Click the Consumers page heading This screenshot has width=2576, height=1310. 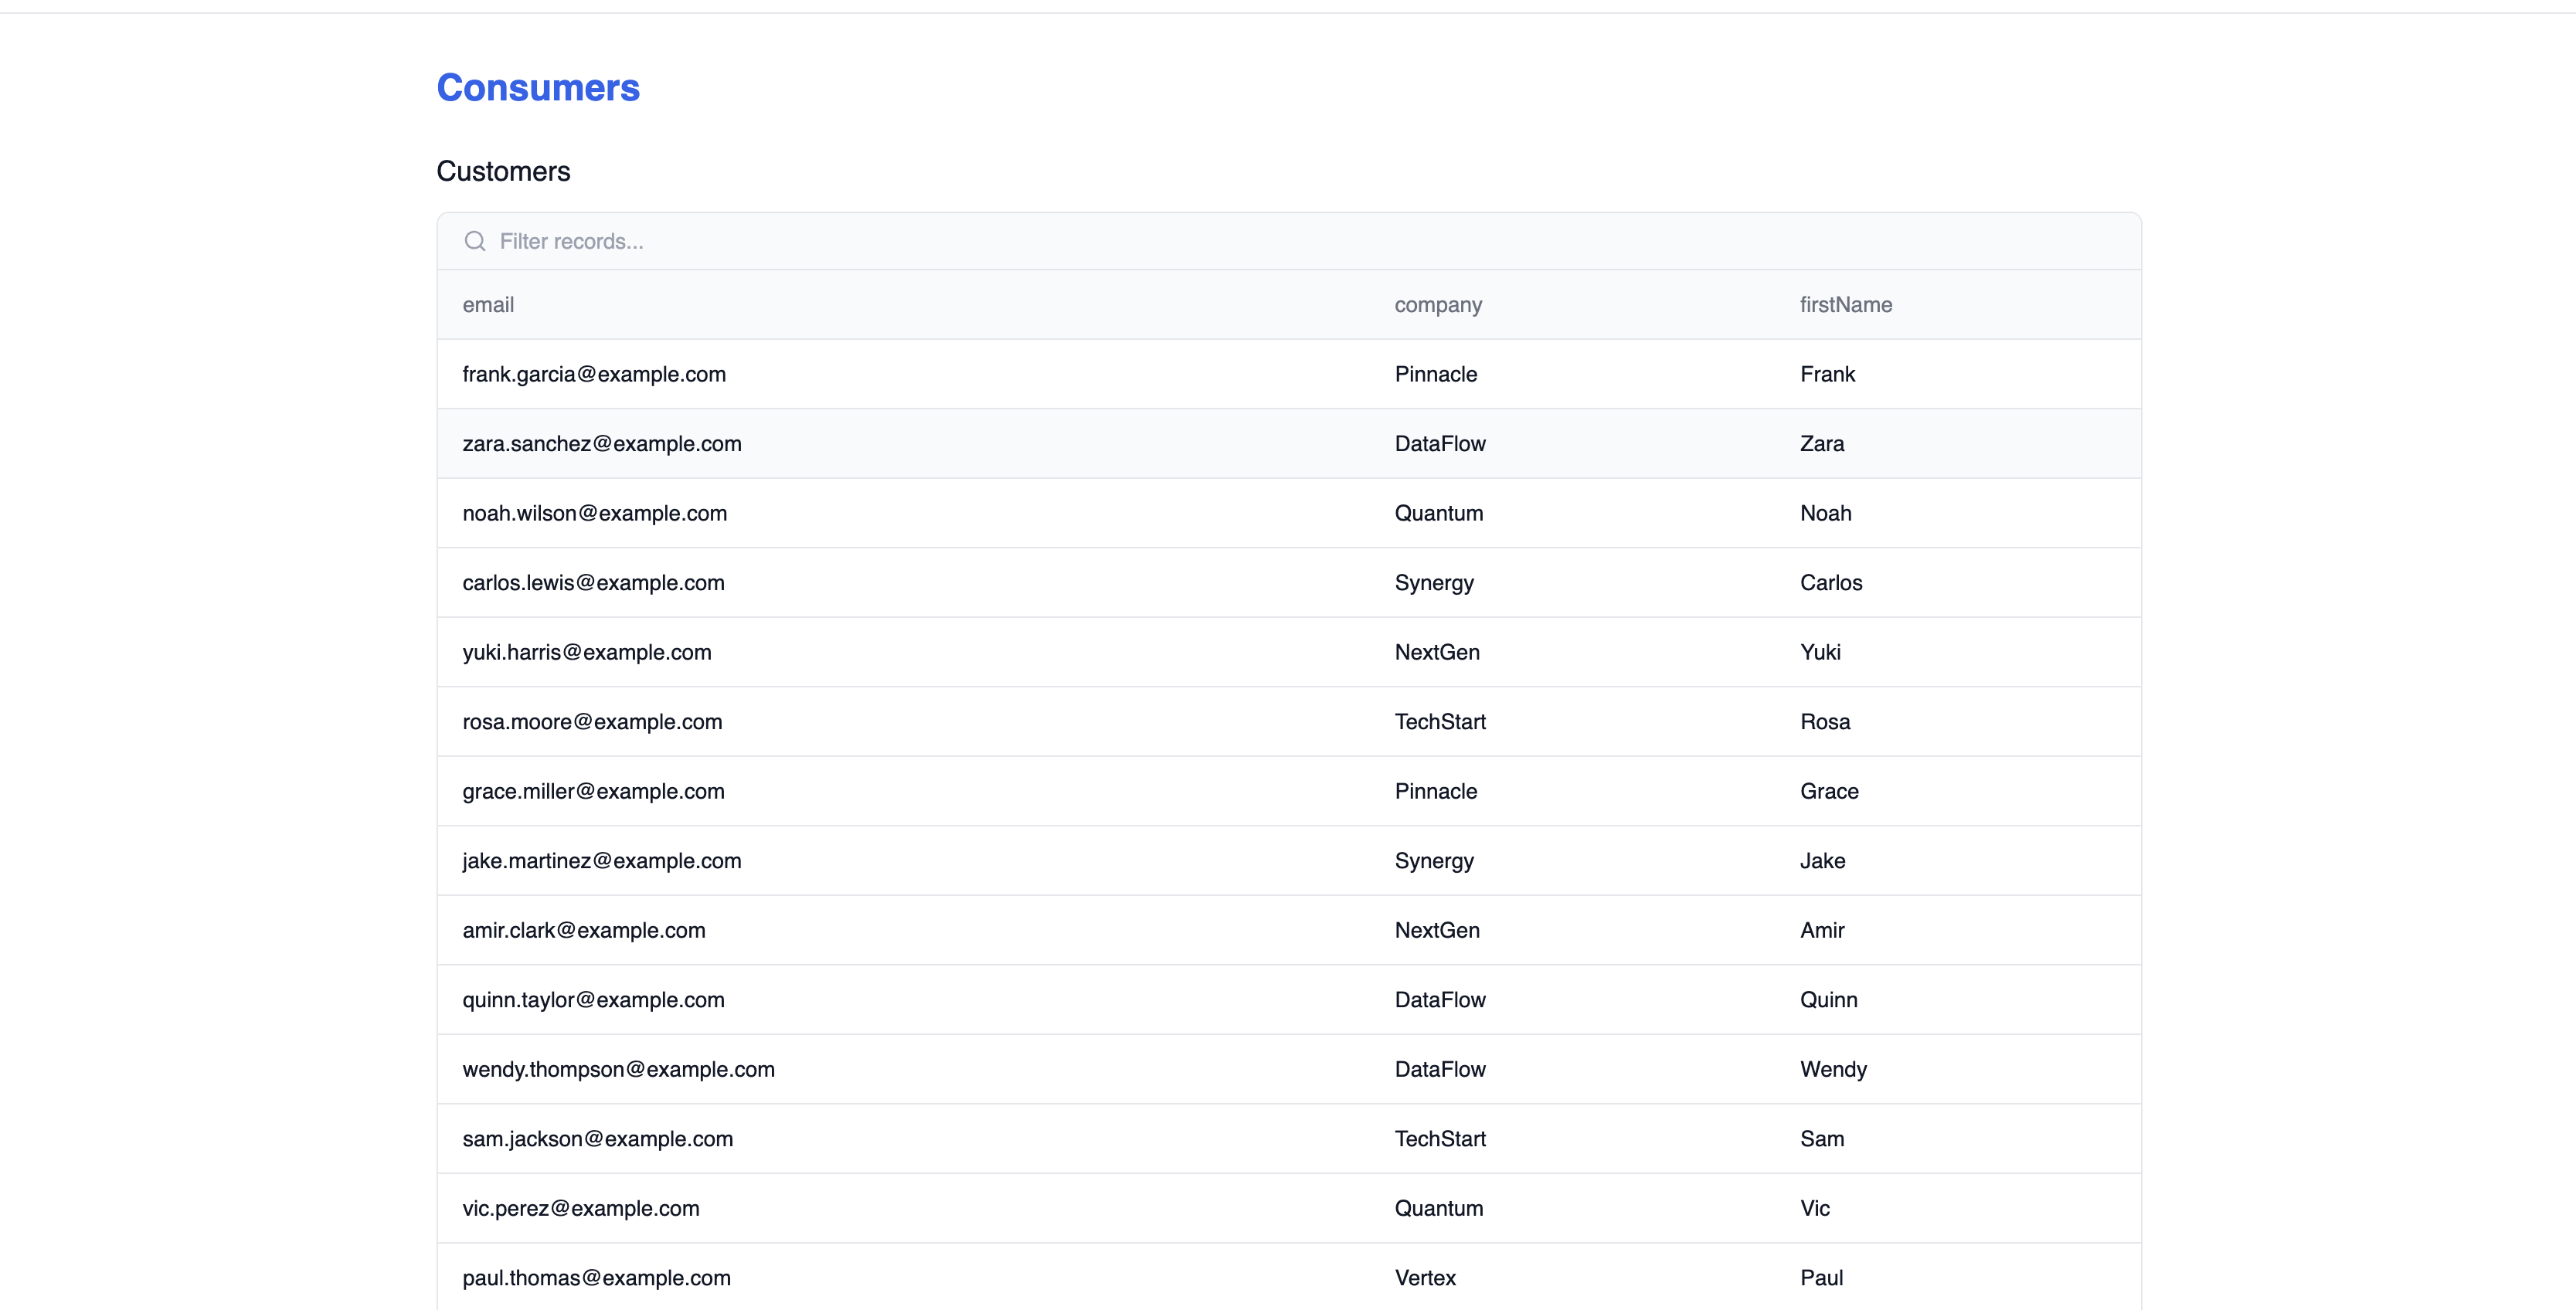click(x=537, y=88)
